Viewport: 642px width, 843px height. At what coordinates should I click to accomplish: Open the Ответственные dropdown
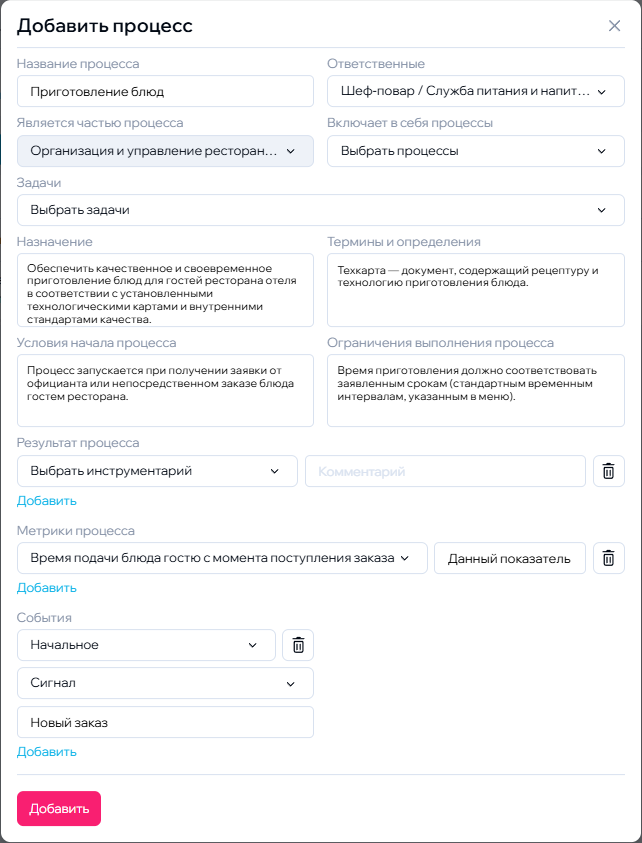[475, 92]
